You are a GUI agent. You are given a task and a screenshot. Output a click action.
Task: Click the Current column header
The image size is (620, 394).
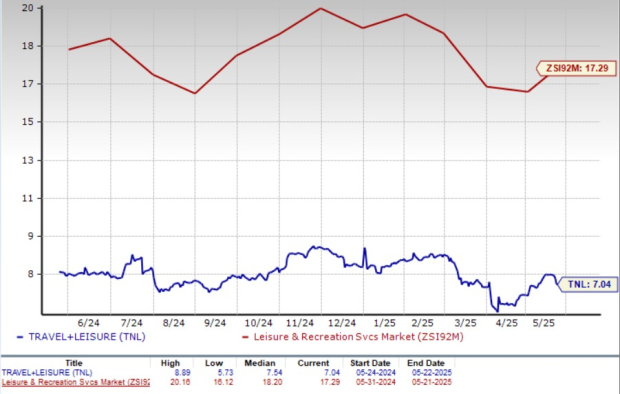pyautogui.click(x=314, y=363)
